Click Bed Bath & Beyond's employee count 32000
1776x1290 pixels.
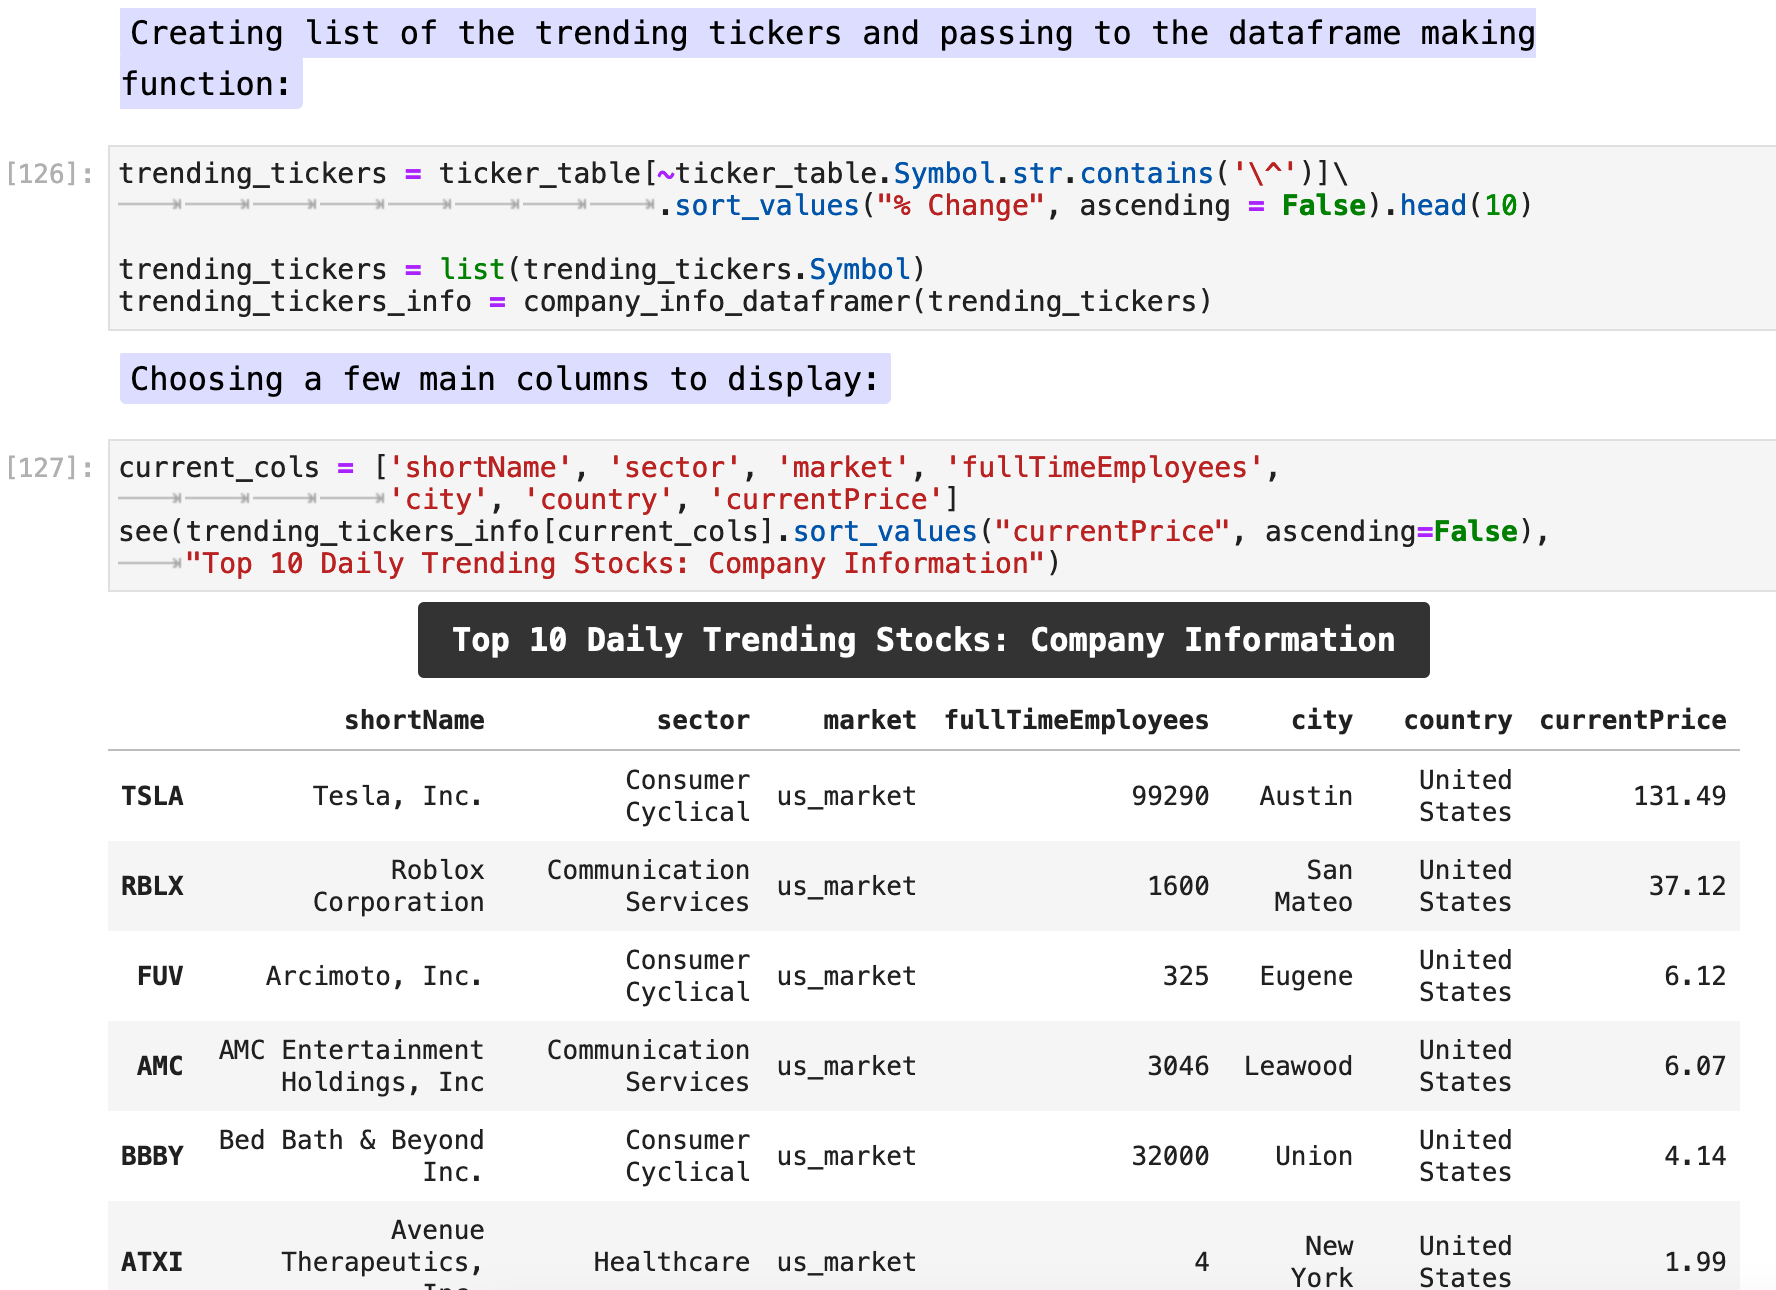click(1170, 1156)
